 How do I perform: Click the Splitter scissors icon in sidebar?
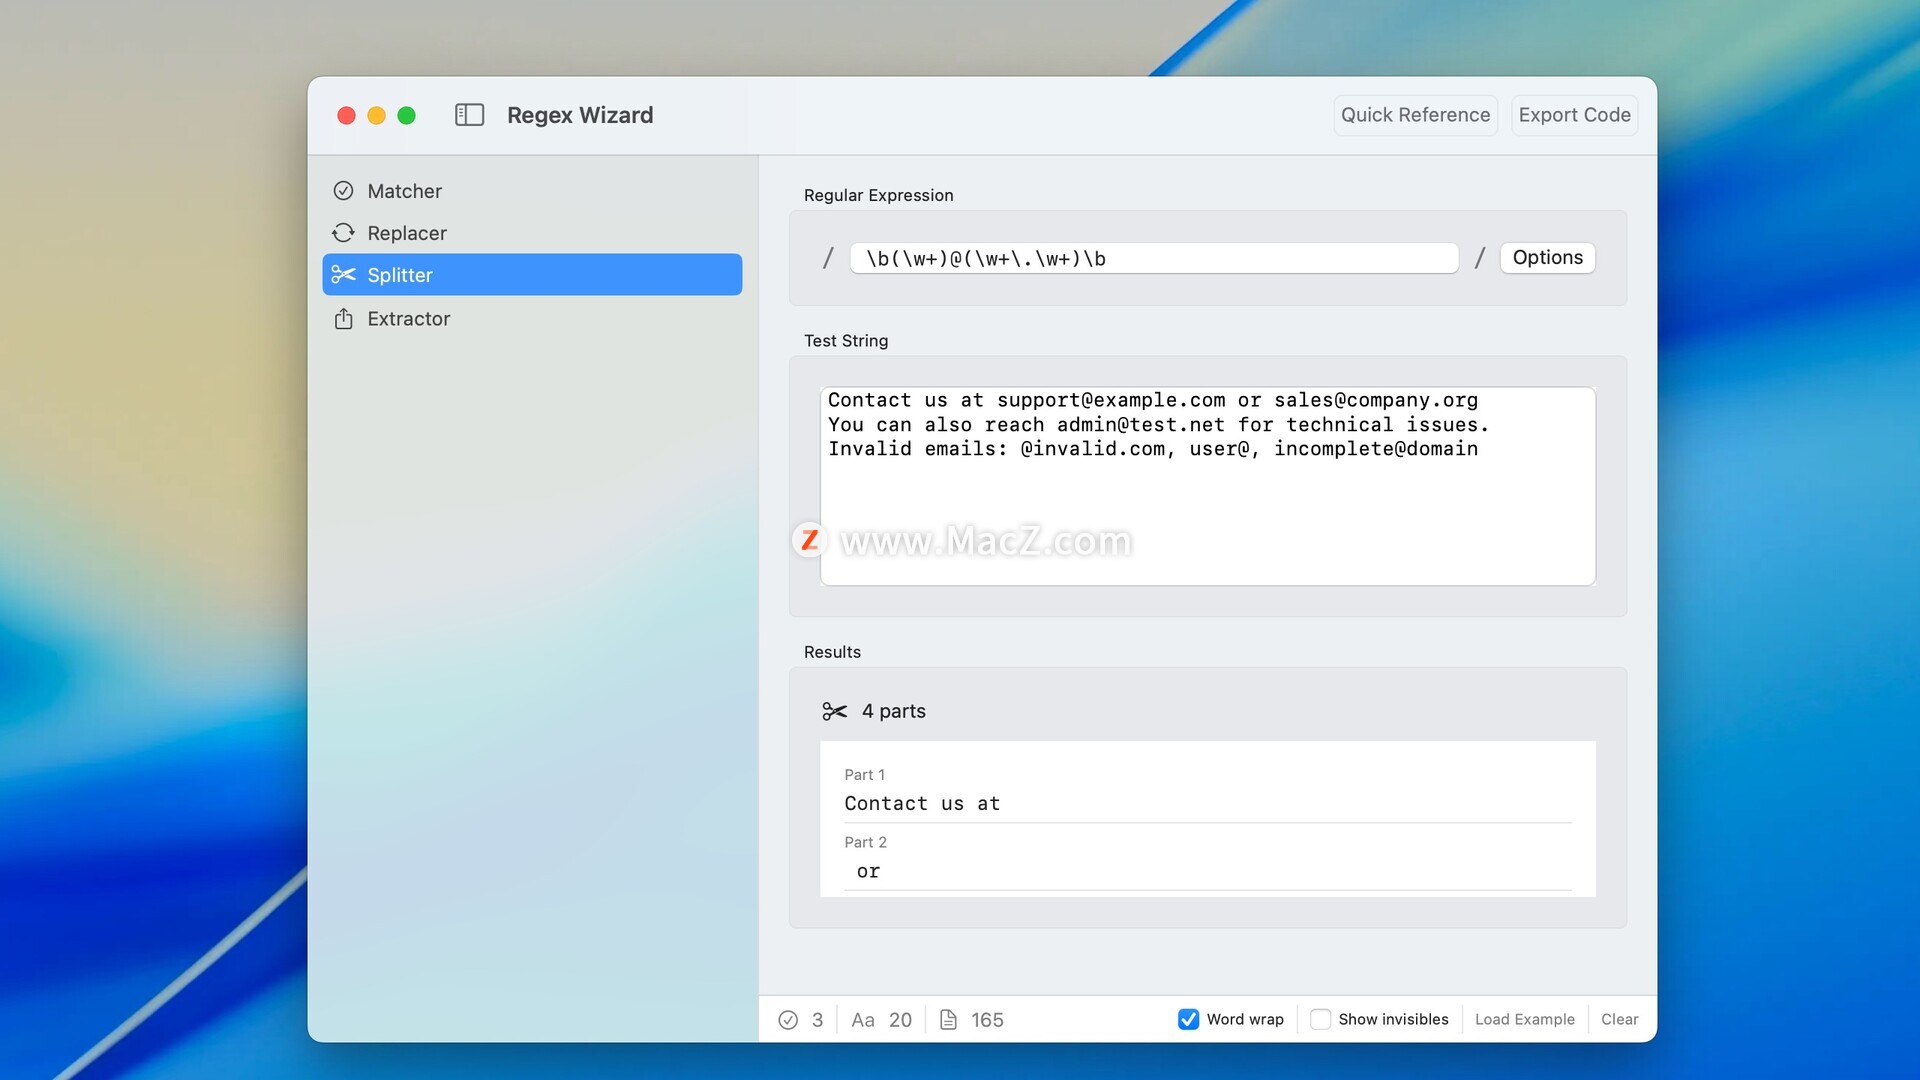(343, 275)
